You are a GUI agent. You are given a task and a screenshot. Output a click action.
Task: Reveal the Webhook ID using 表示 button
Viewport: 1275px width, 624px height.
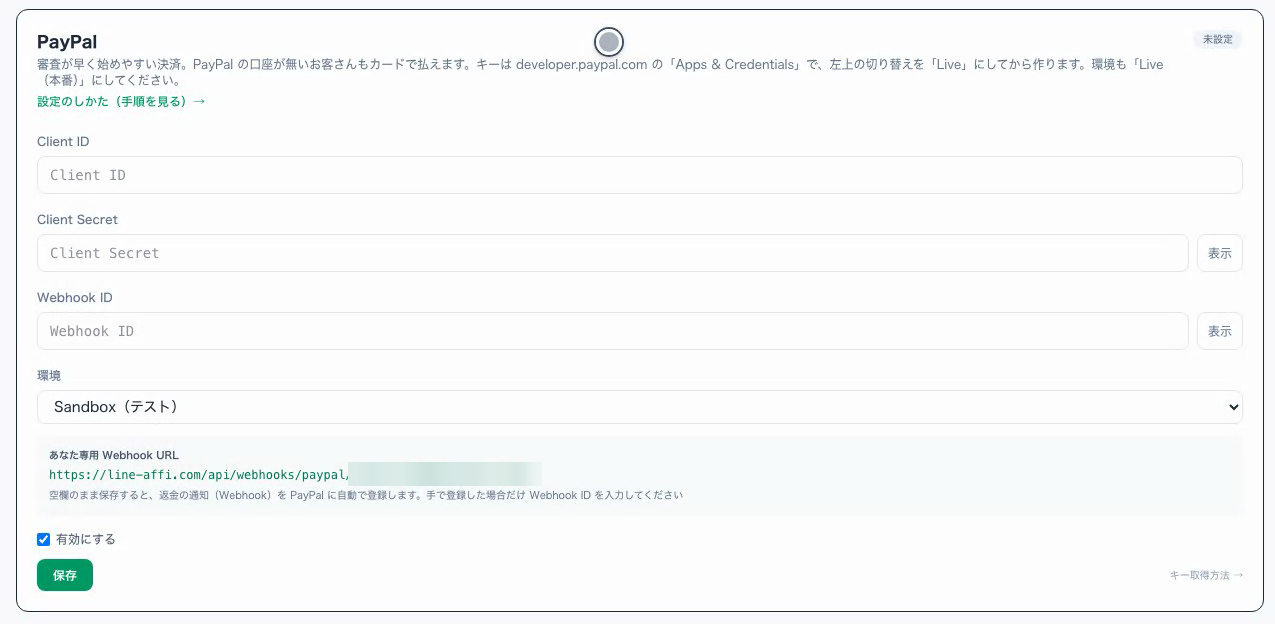click(x=1219, y=331)
